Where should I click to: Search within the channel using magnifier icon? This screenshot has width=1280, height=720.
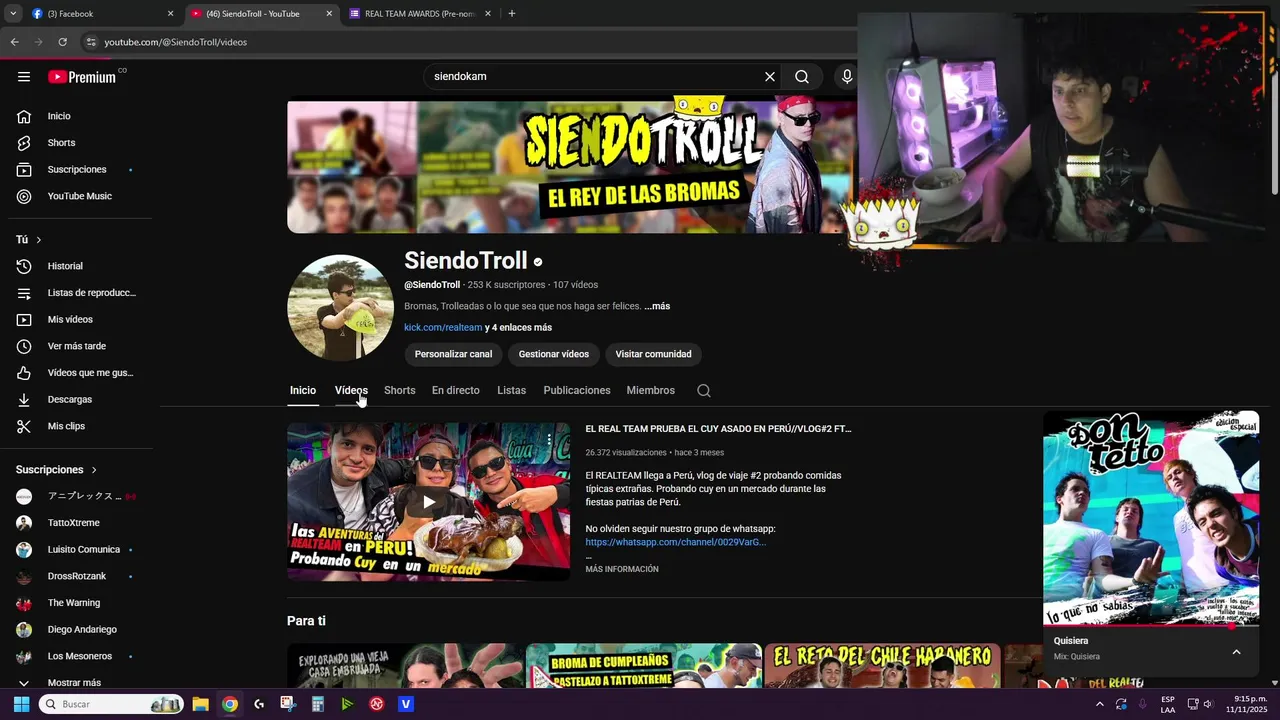pos(704,391)
